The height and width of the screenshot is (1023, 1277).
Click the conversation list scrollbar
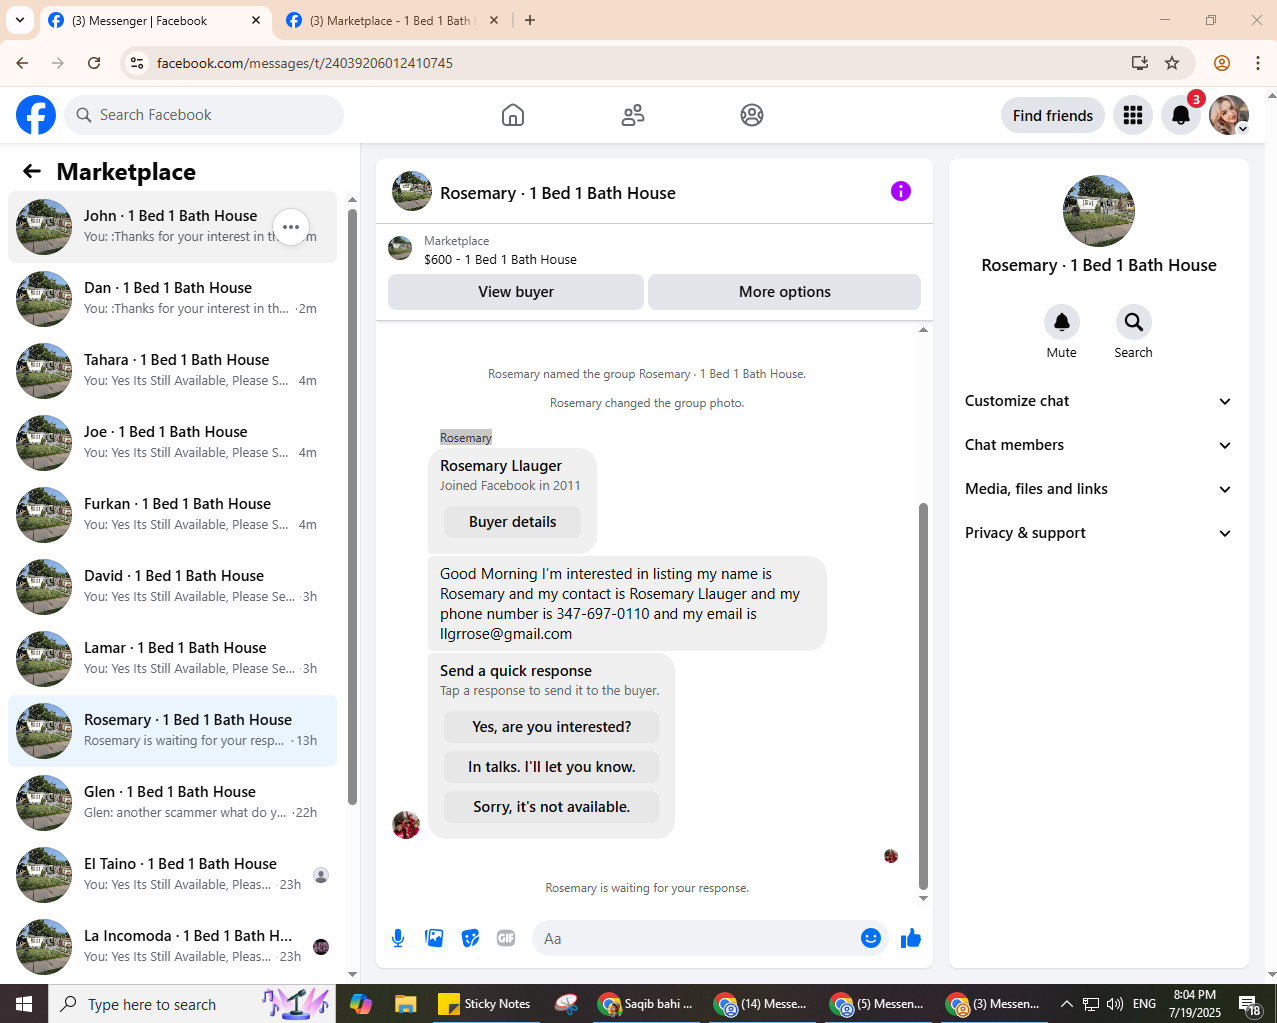(x=352, y=506)
